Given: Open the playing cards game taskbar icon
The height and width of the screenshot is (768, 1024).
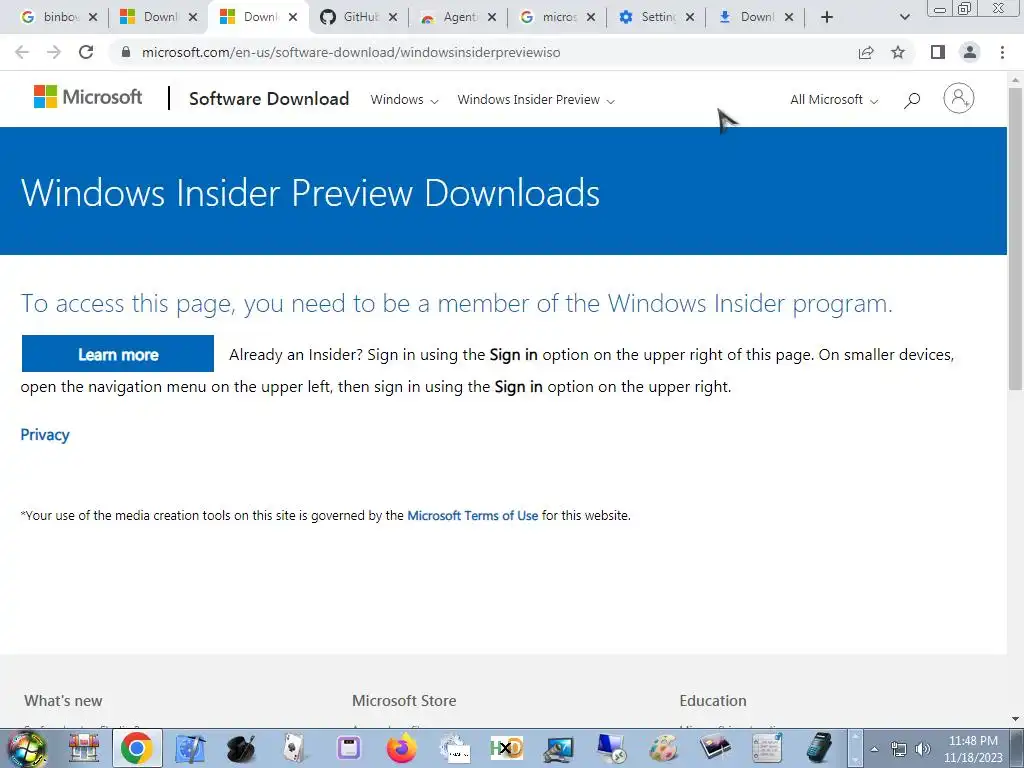Looking at the screenshot, I should click(295, 748).
